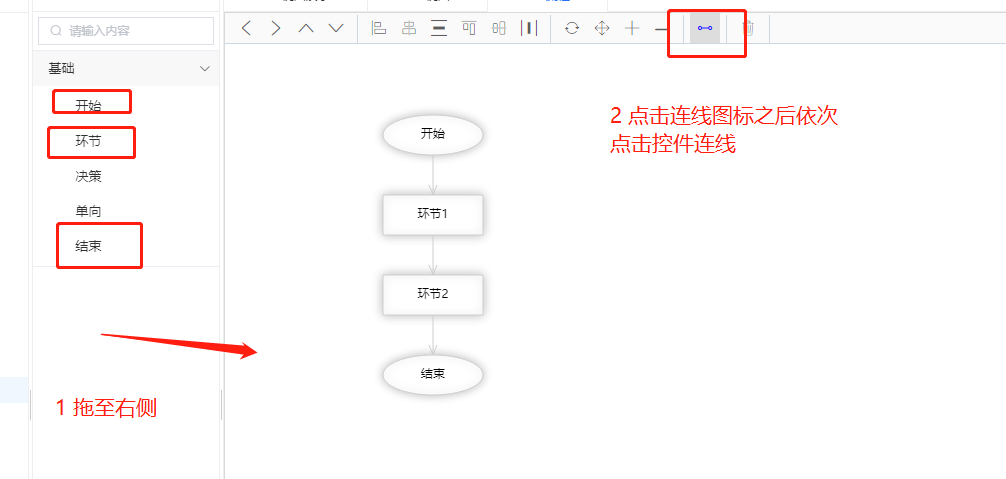Click the horizontal center align icon
Image resolution: width=1006 pixels, height=479 pixels.
[x=409, y=28]
